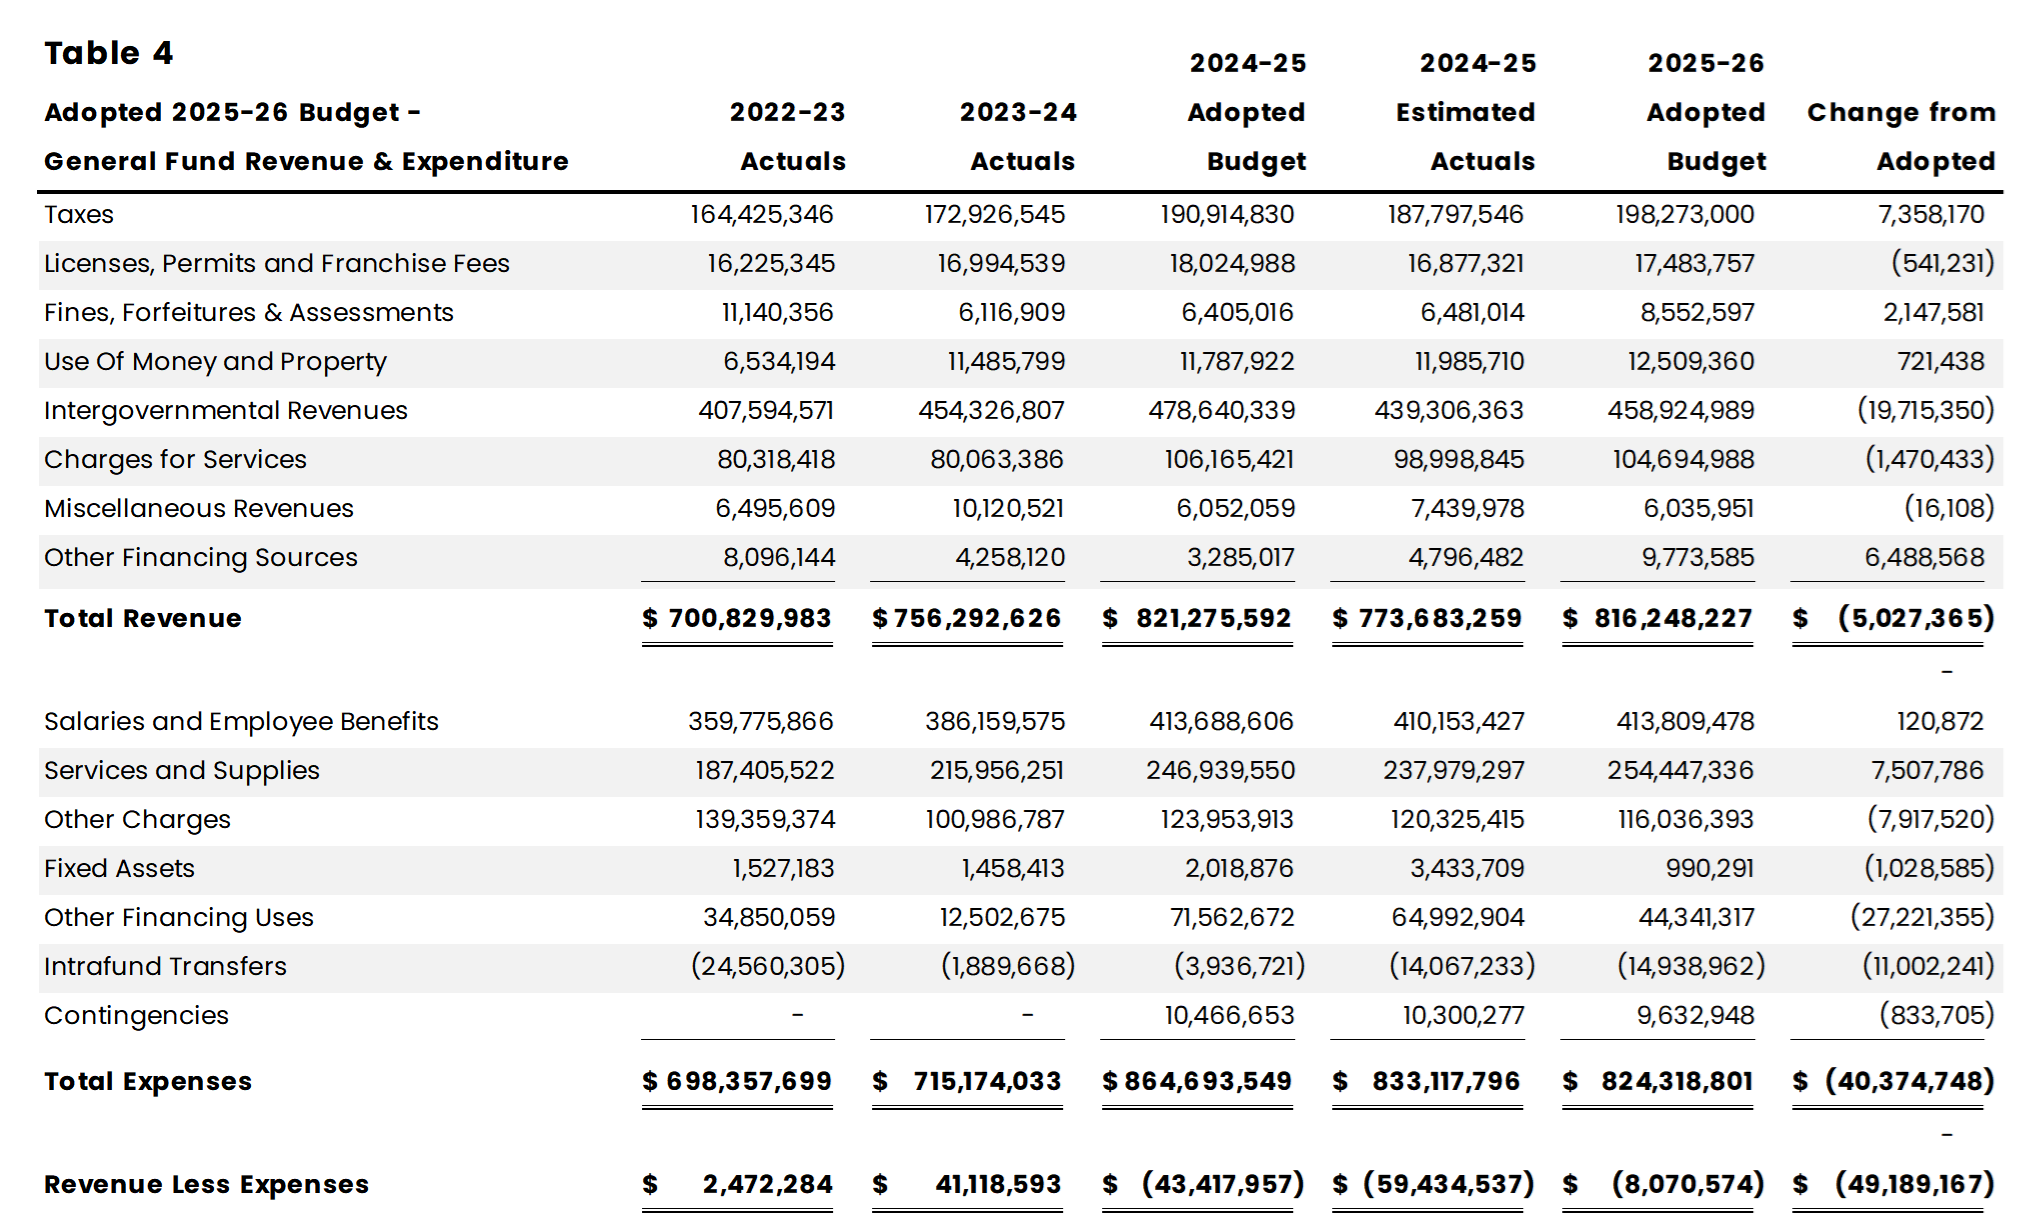Click the 2023-24 Actuals column header
The image size is (2035, 1226).
pyautogui.click(x=1018, y=136)
